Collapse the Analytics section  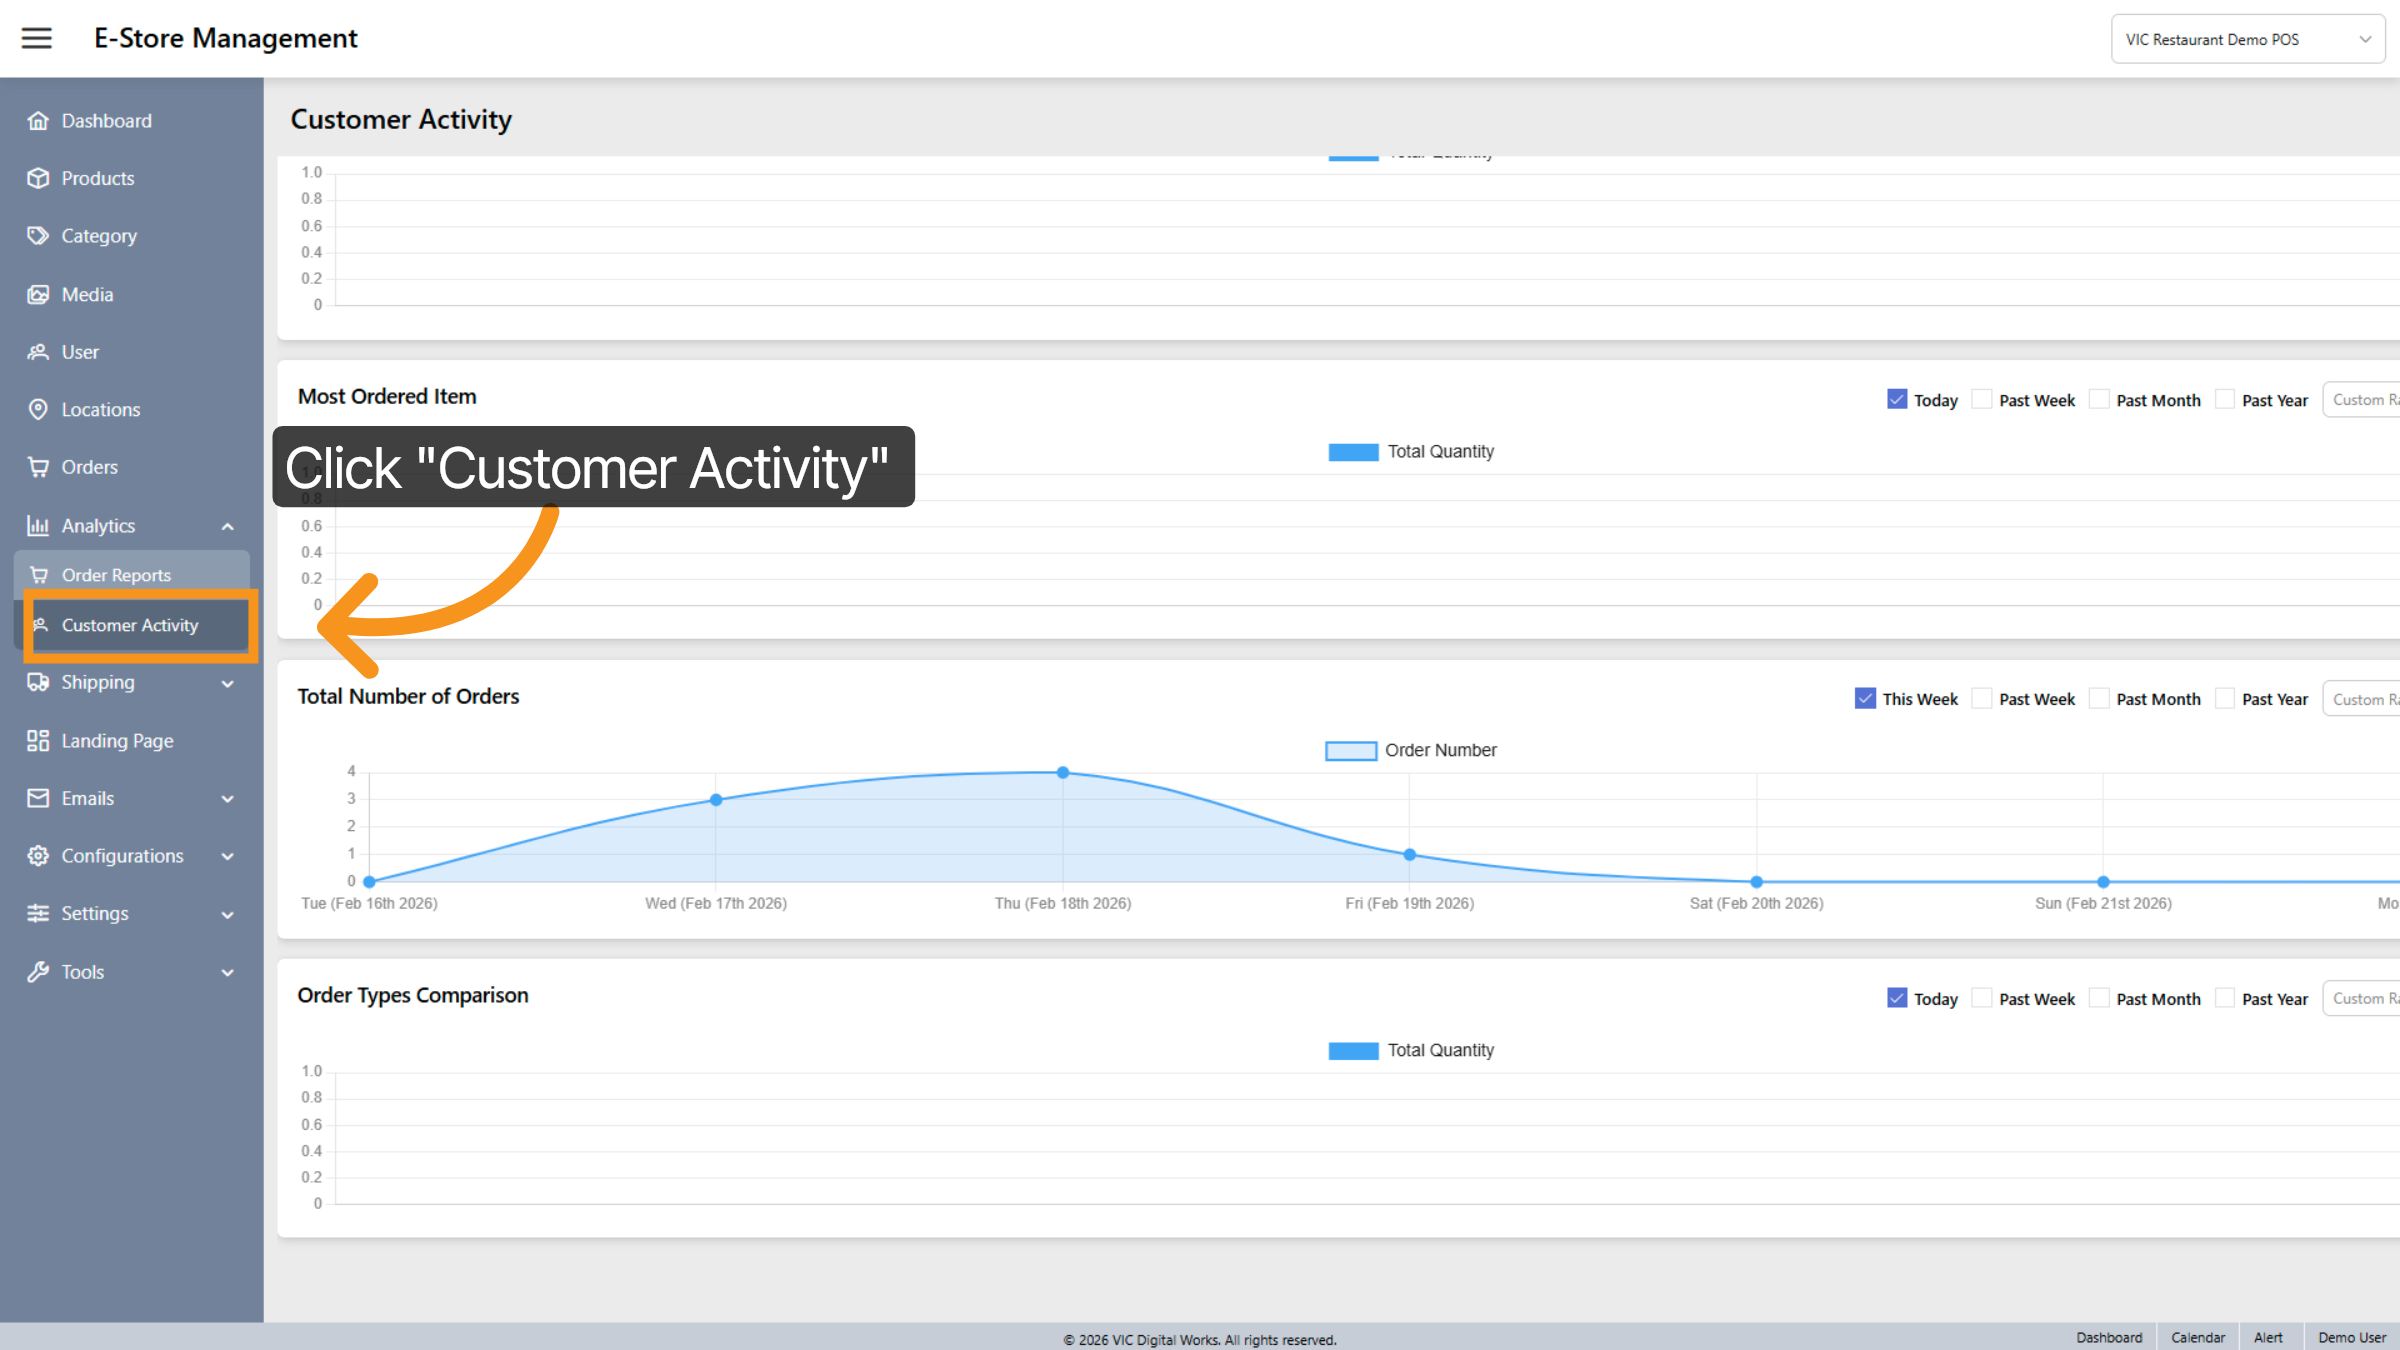[228, 525]
